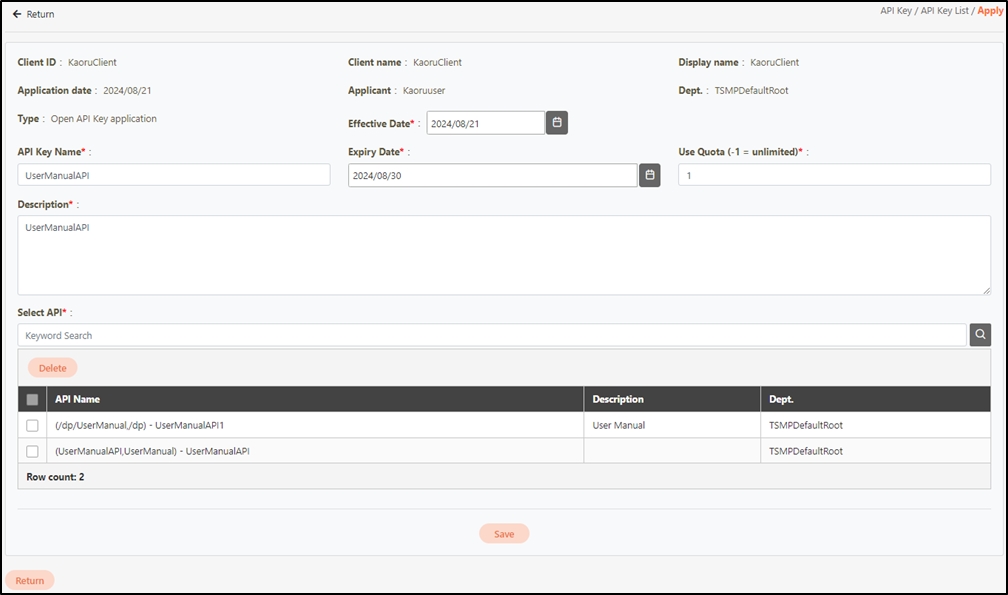
Task: Open the Effective Date calendar picker
Action: coord(558,123)
